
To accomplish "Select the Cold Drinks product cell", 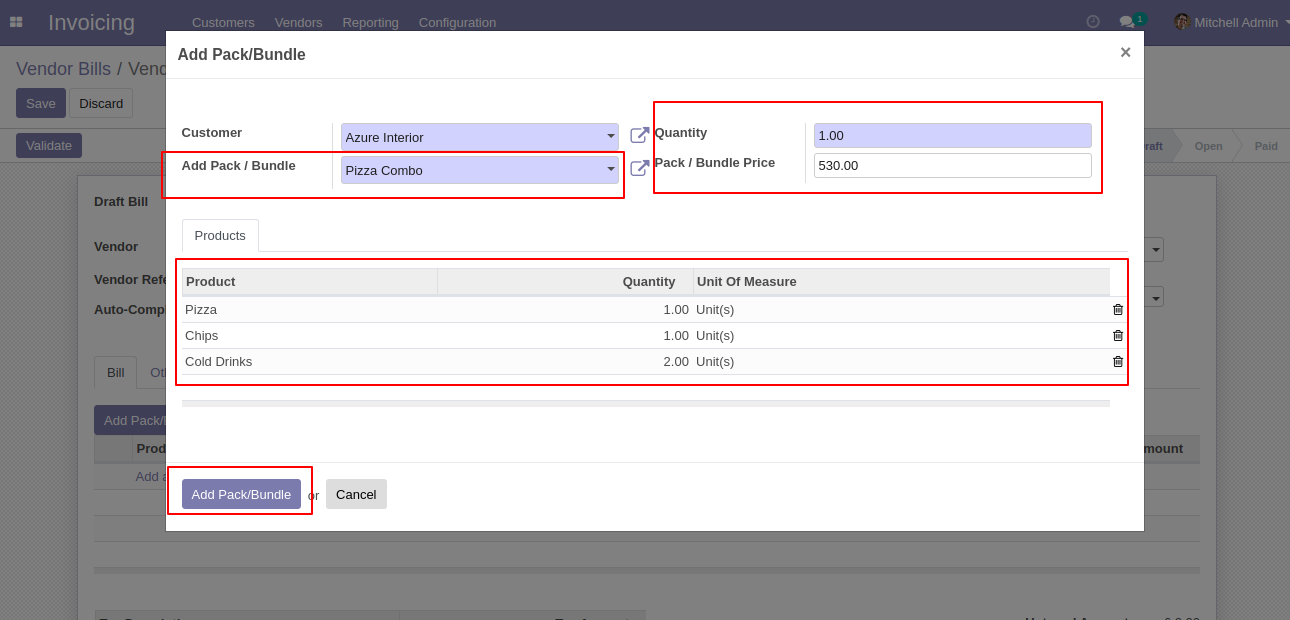I will [x=310, y=362].
